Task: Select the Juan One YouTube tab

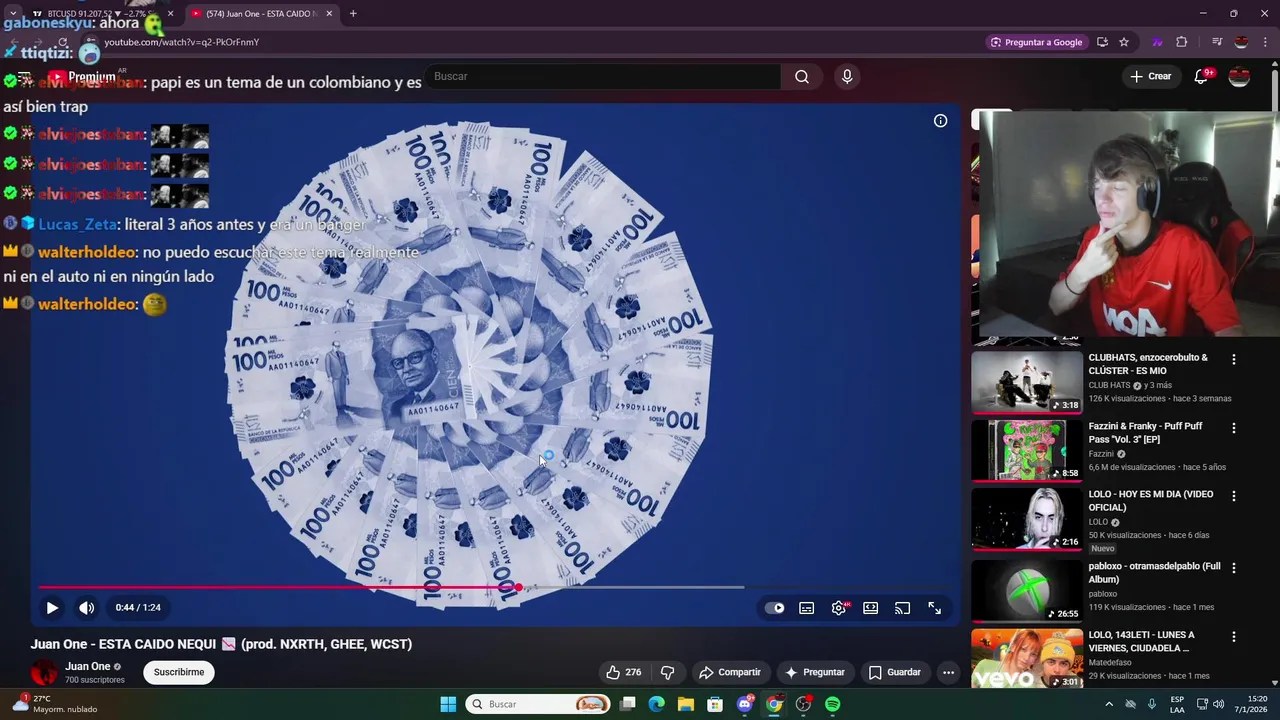Action: (262, 14)
